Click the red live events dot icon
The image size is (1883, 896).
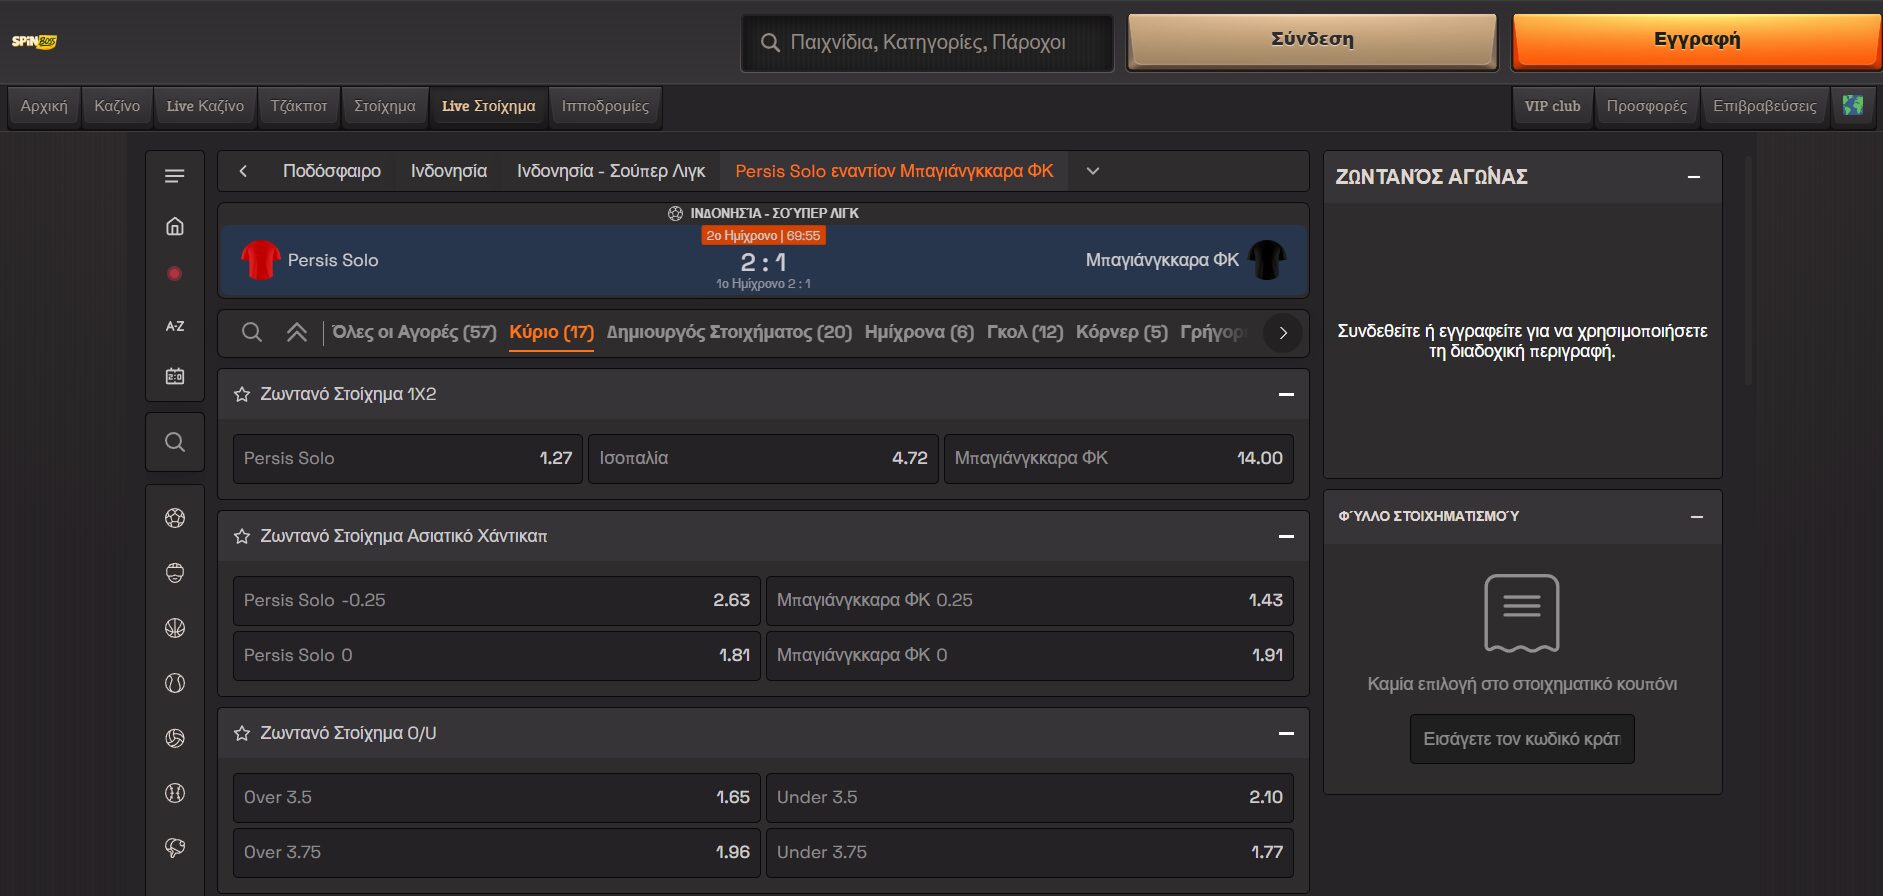175,274
